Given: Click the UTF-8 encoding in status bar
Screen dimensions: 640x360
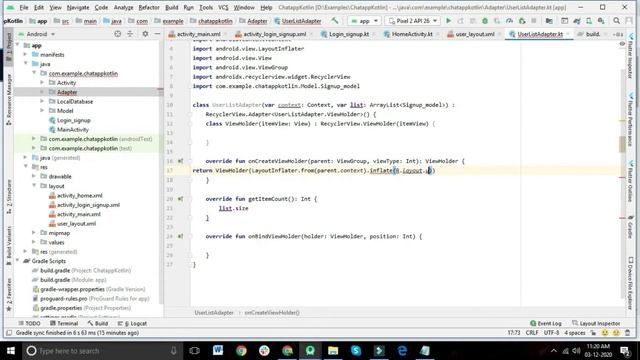Looking at the screenshot, I should pos(551,333).
